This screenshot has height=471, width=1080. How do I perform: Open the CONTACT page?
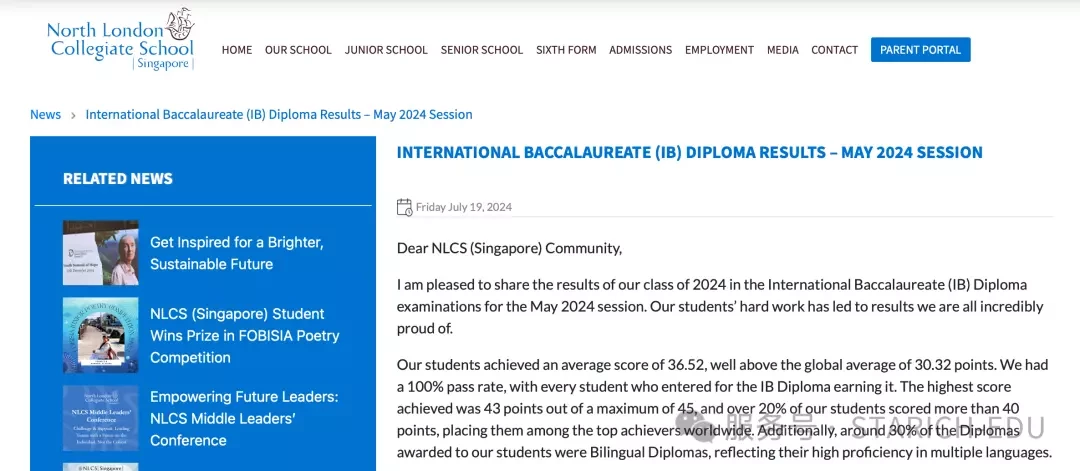[x=835, y=50]
